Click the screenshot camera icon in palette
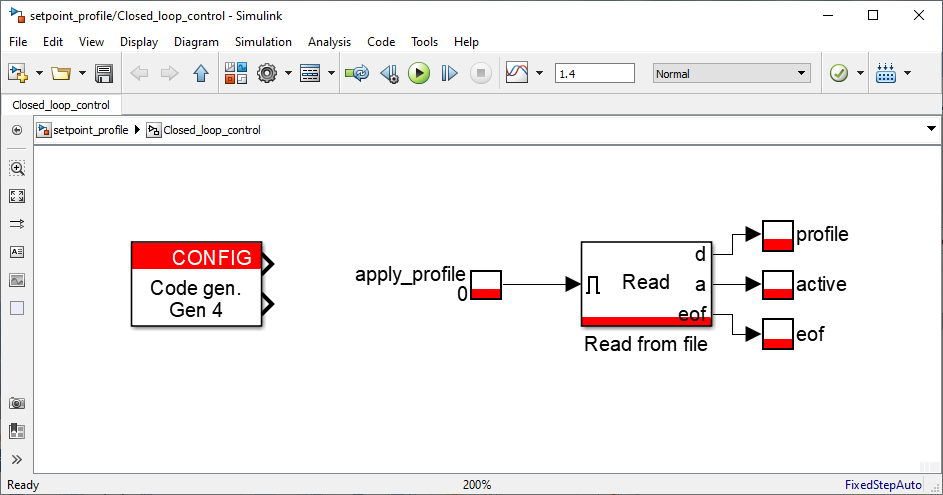Screen dimensions: 943x495 click(17, 403)
